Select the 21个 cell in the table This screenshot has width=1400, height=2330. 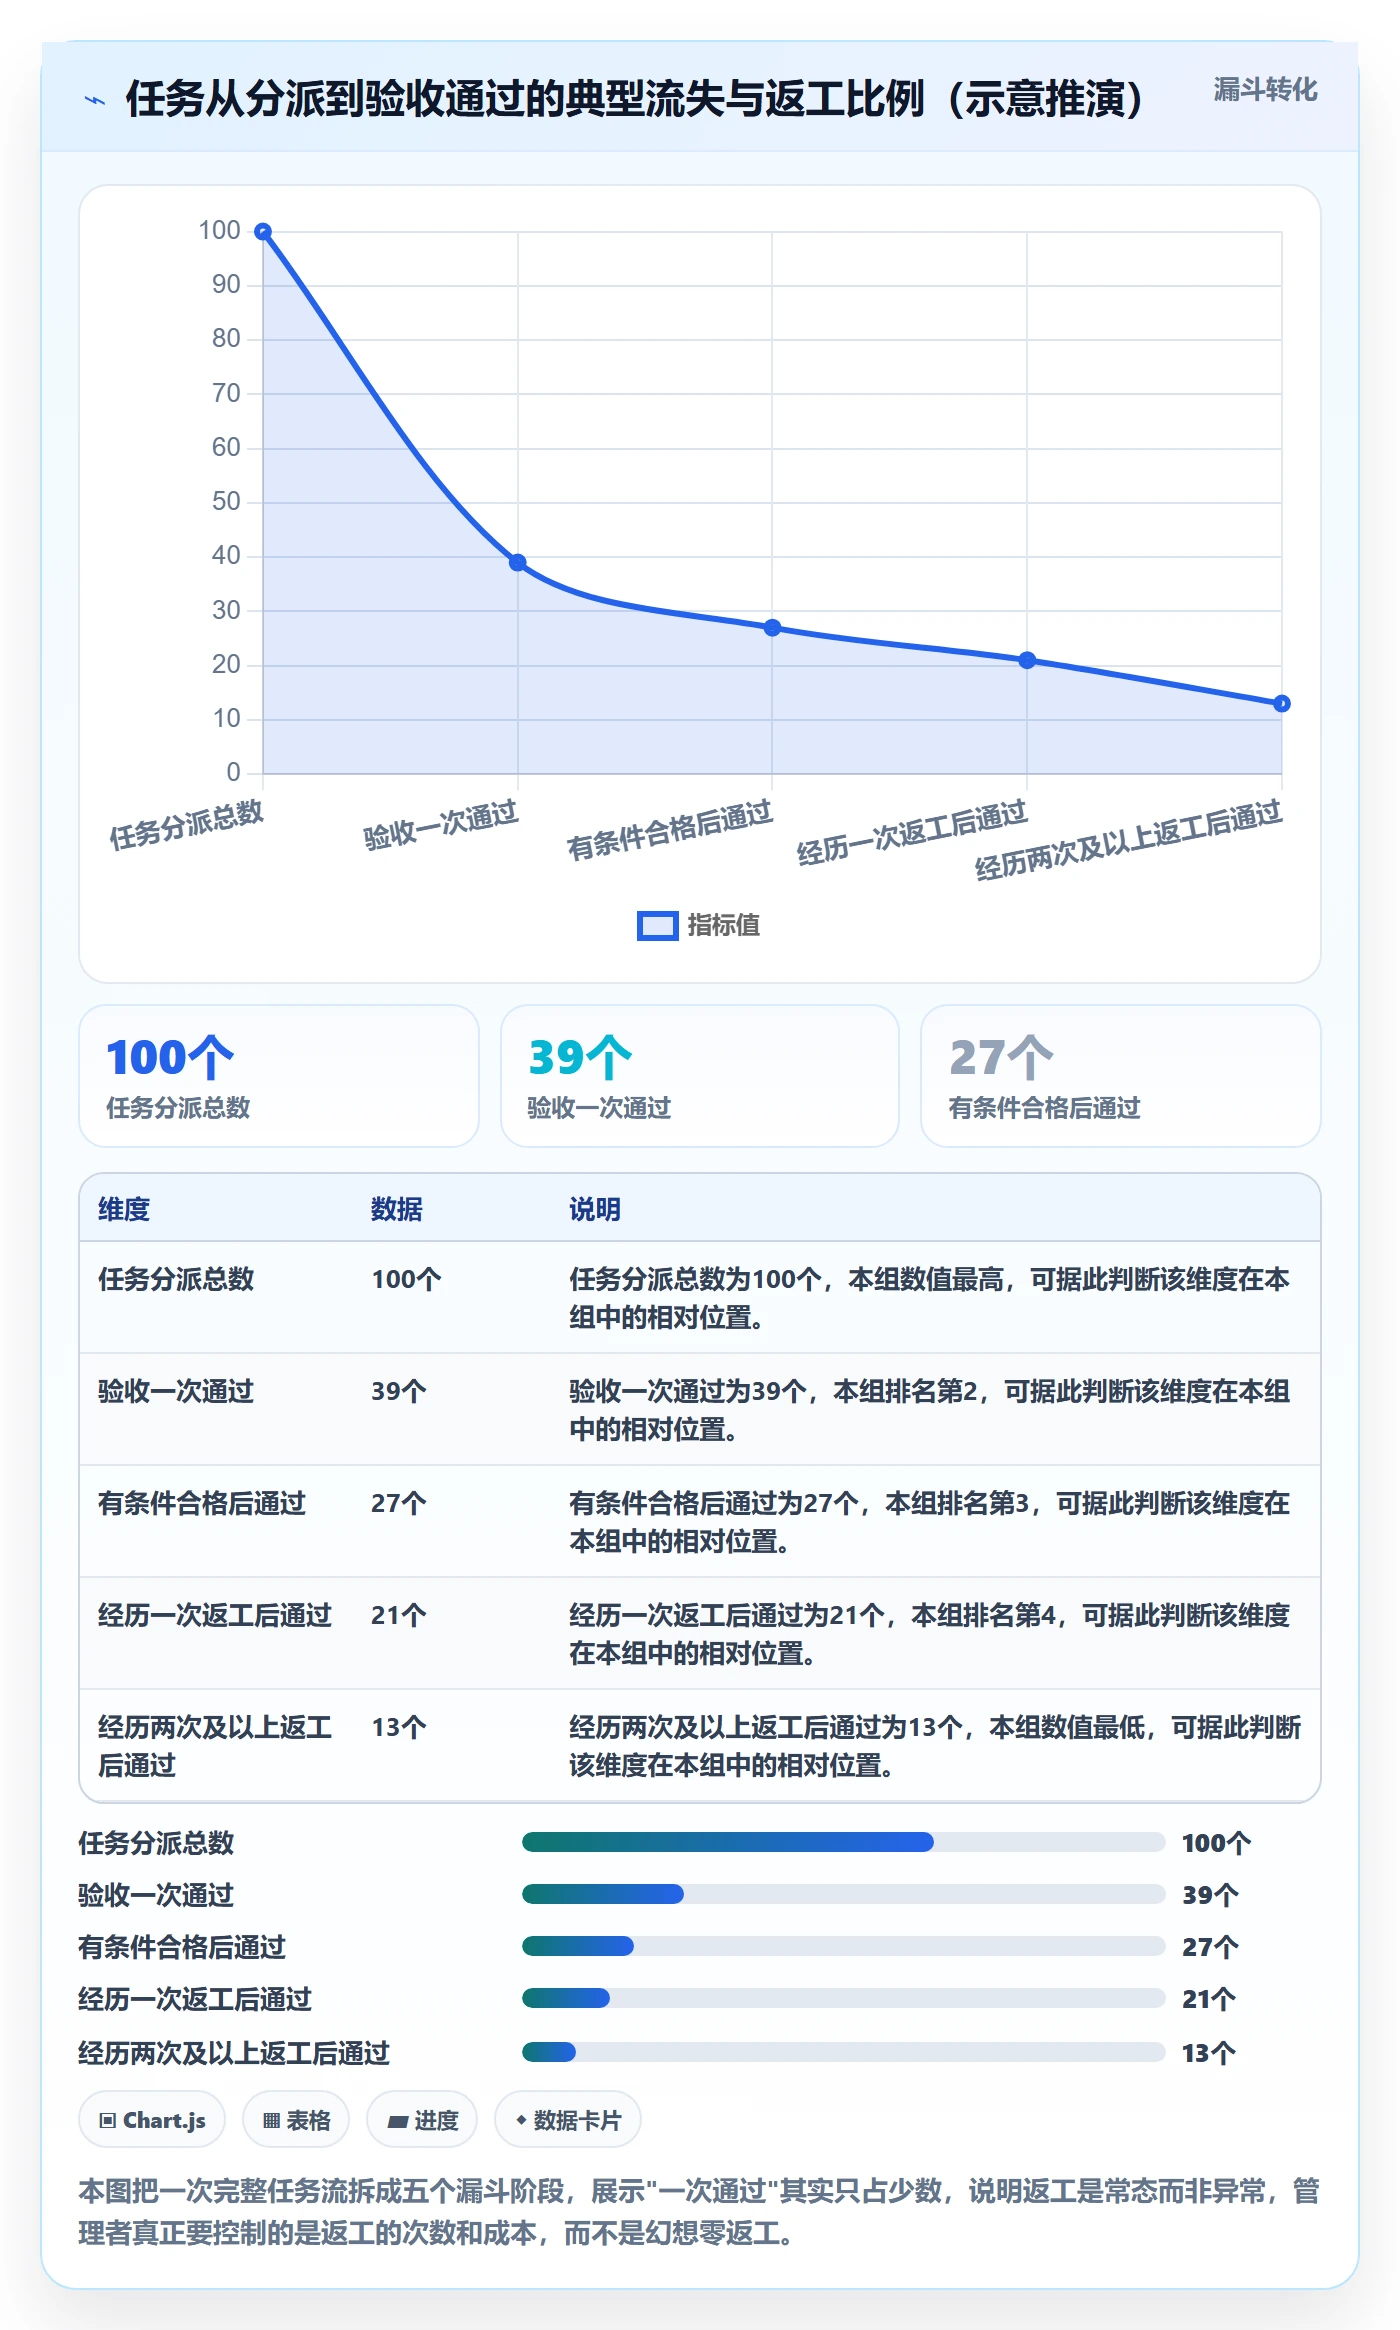tap(399, 1615)
